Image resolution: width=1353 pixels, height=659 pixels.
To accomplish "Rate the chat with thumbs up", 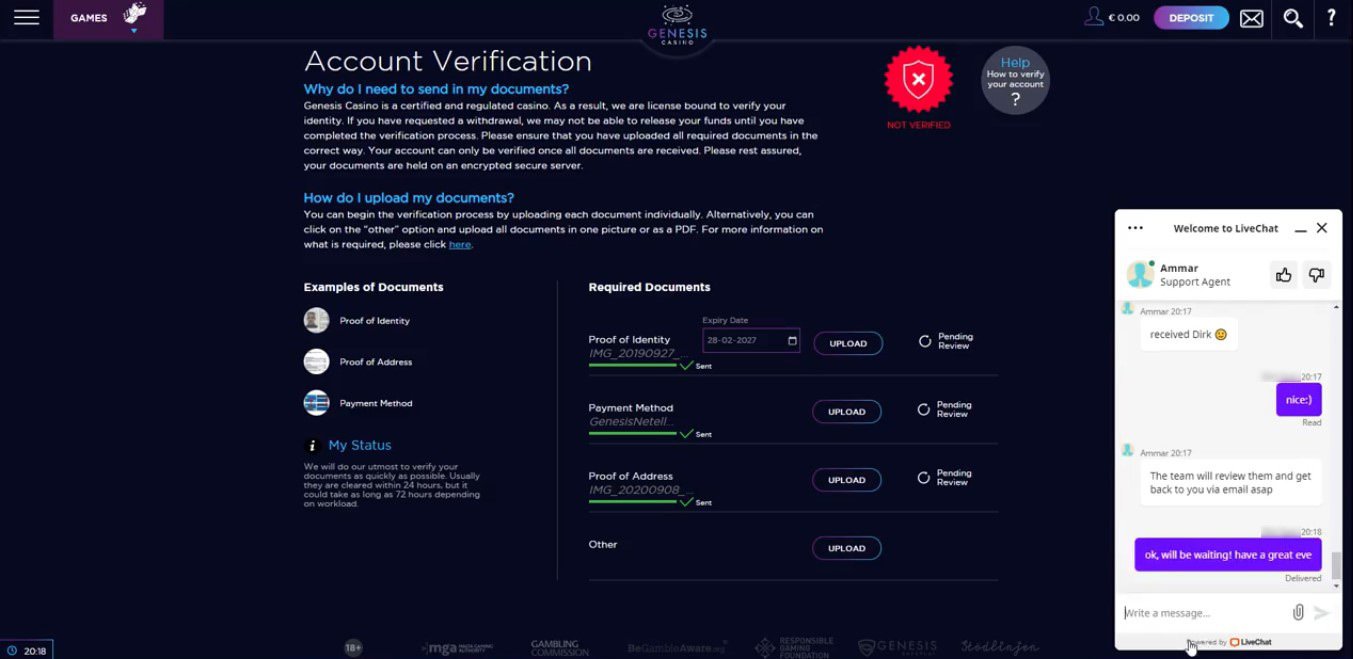I will pos(1284,275).
